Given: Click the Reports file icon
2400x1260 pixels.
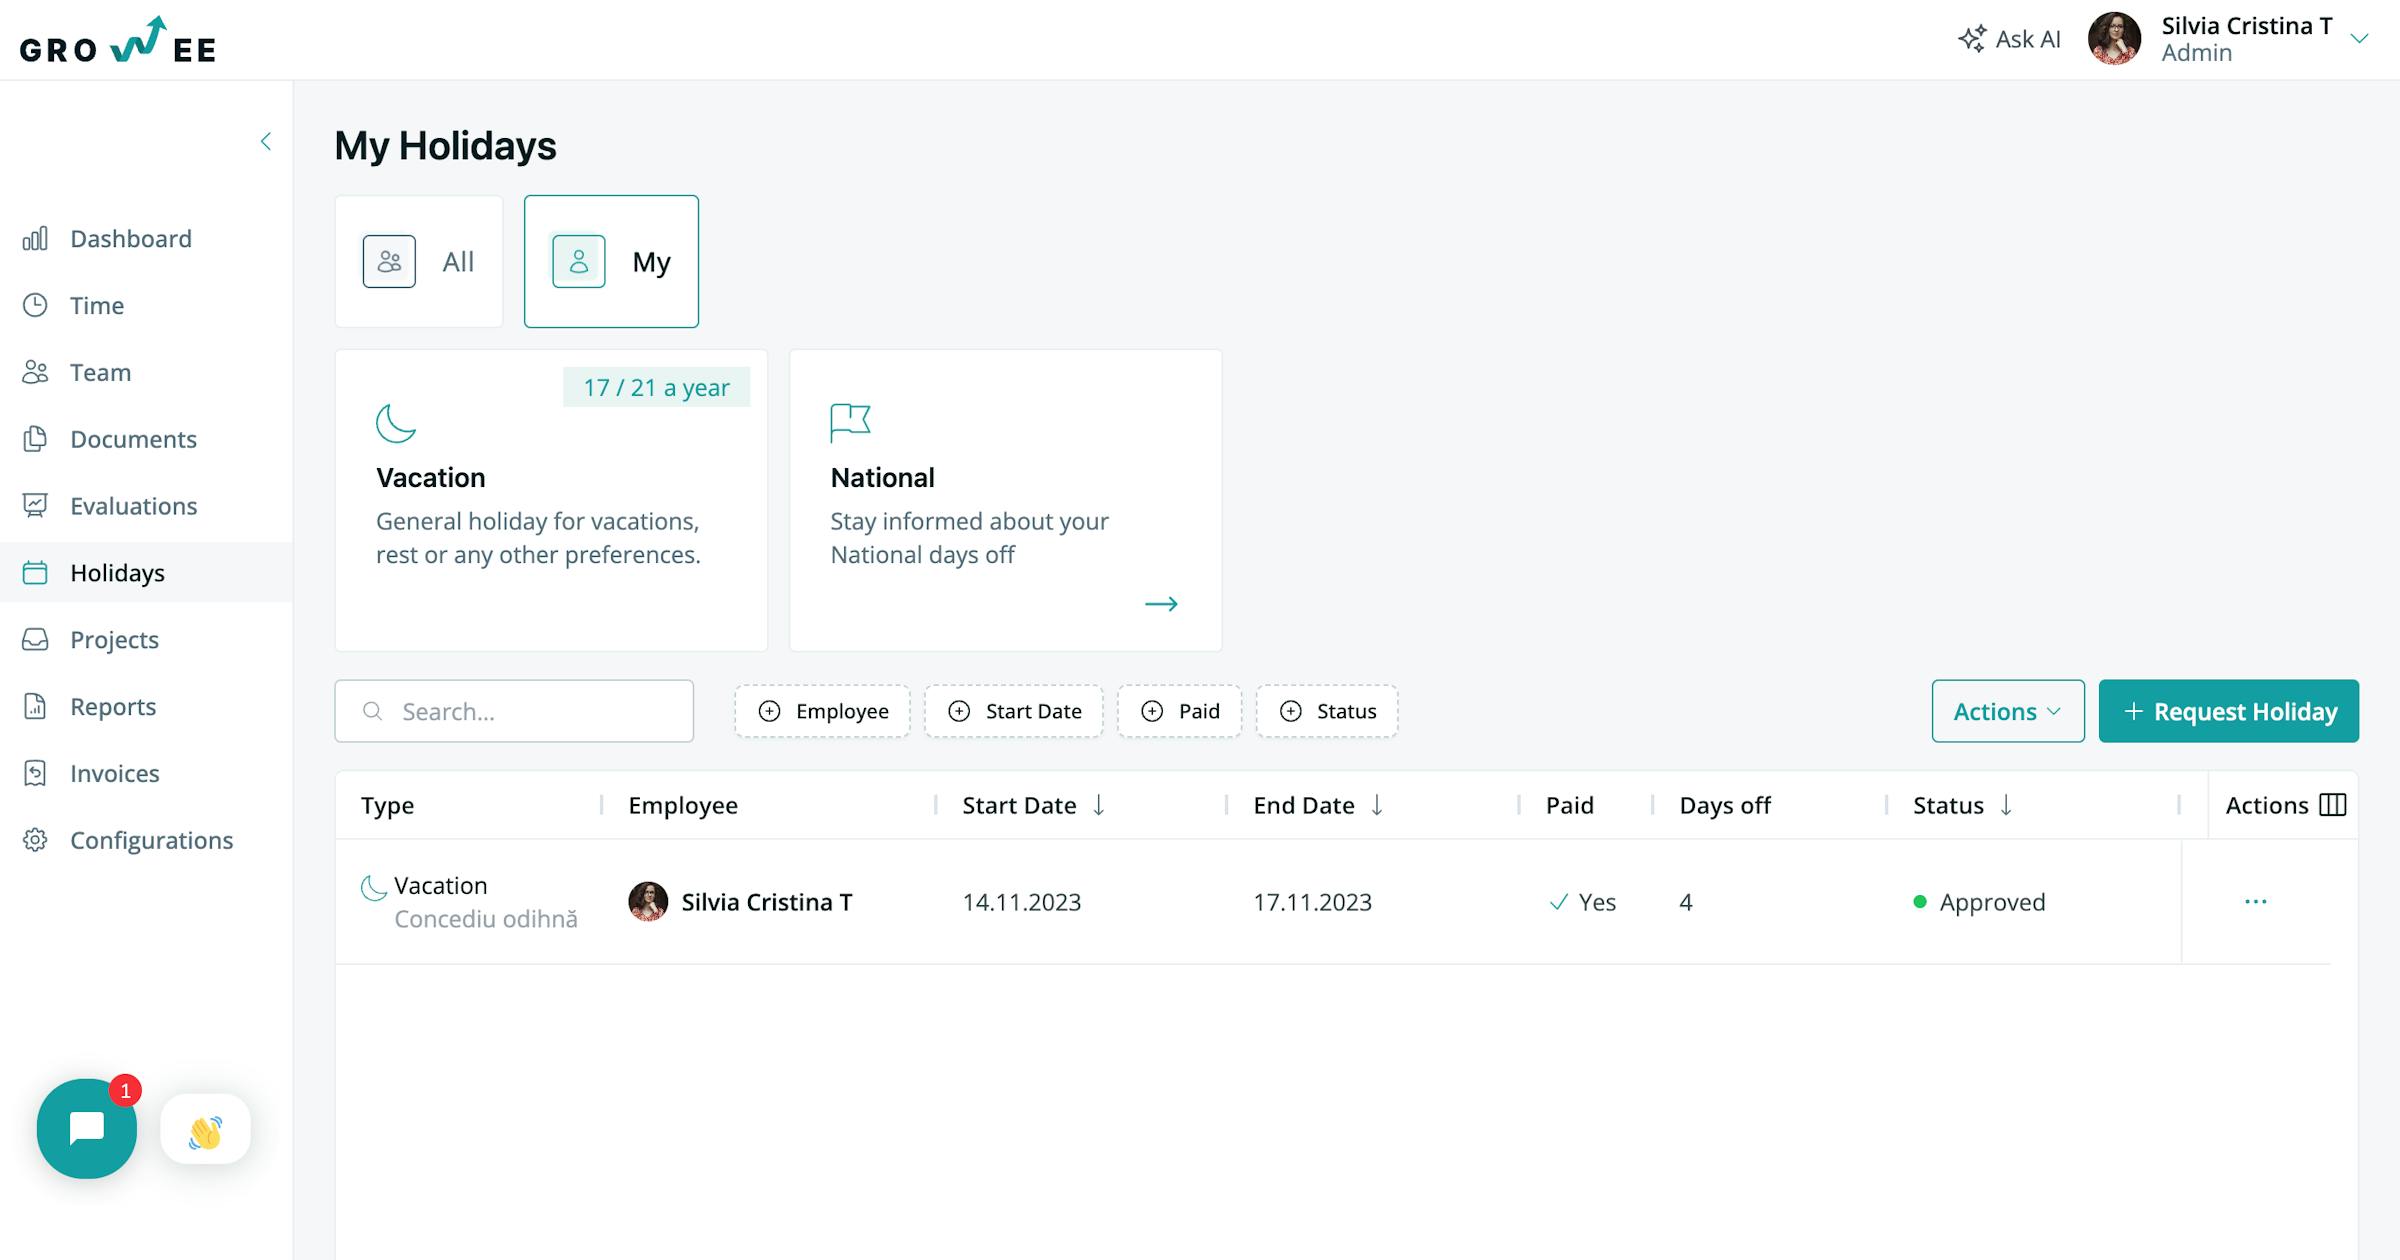Looking at the screenshot, I should (35, 707).
